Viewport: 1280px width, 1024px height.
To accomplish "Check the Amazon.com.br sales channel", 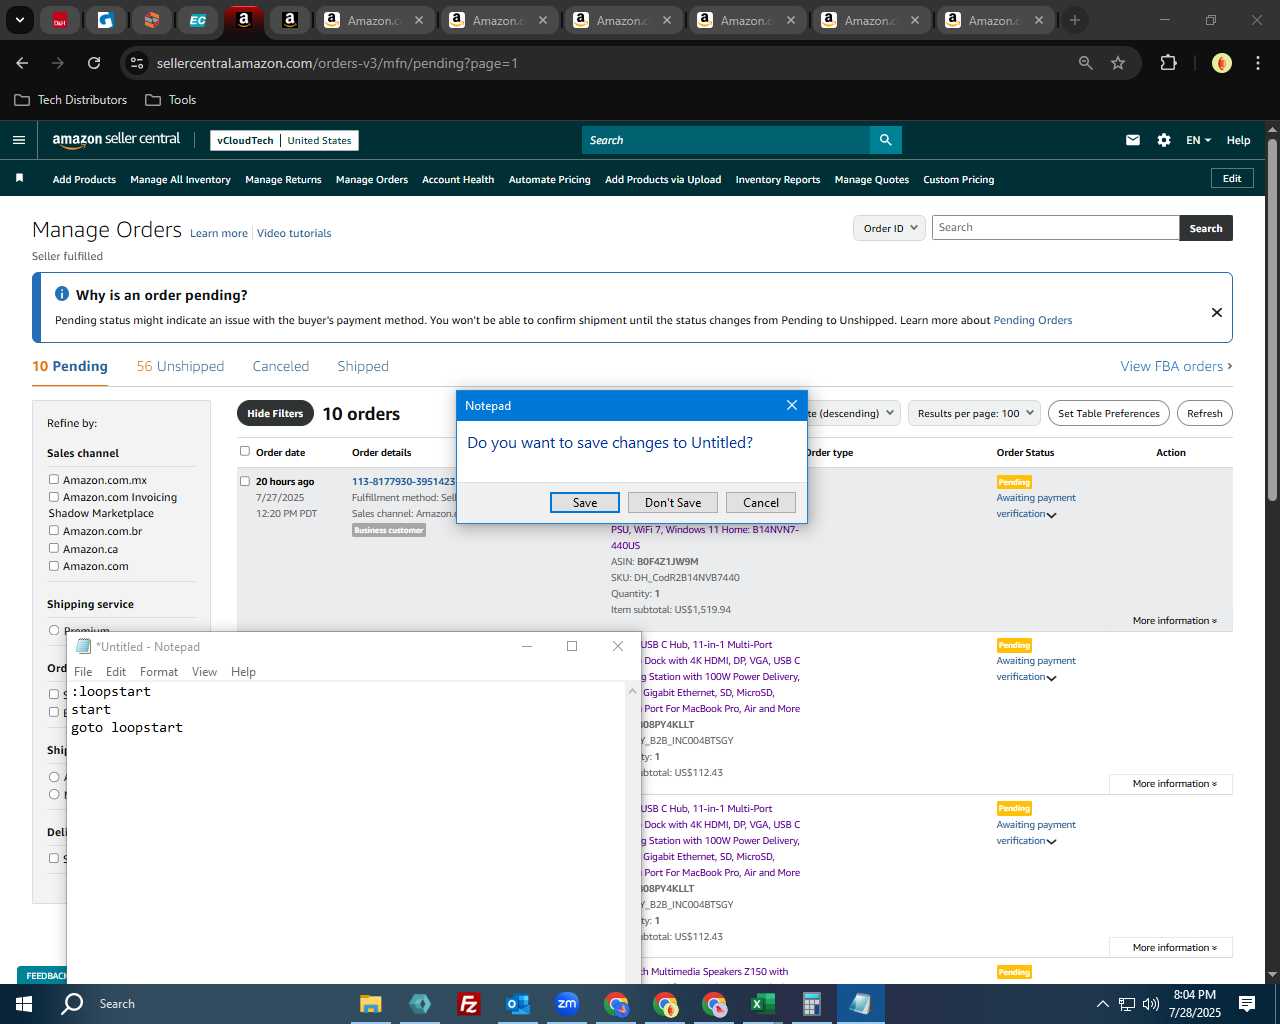I will tap(54, 530).
